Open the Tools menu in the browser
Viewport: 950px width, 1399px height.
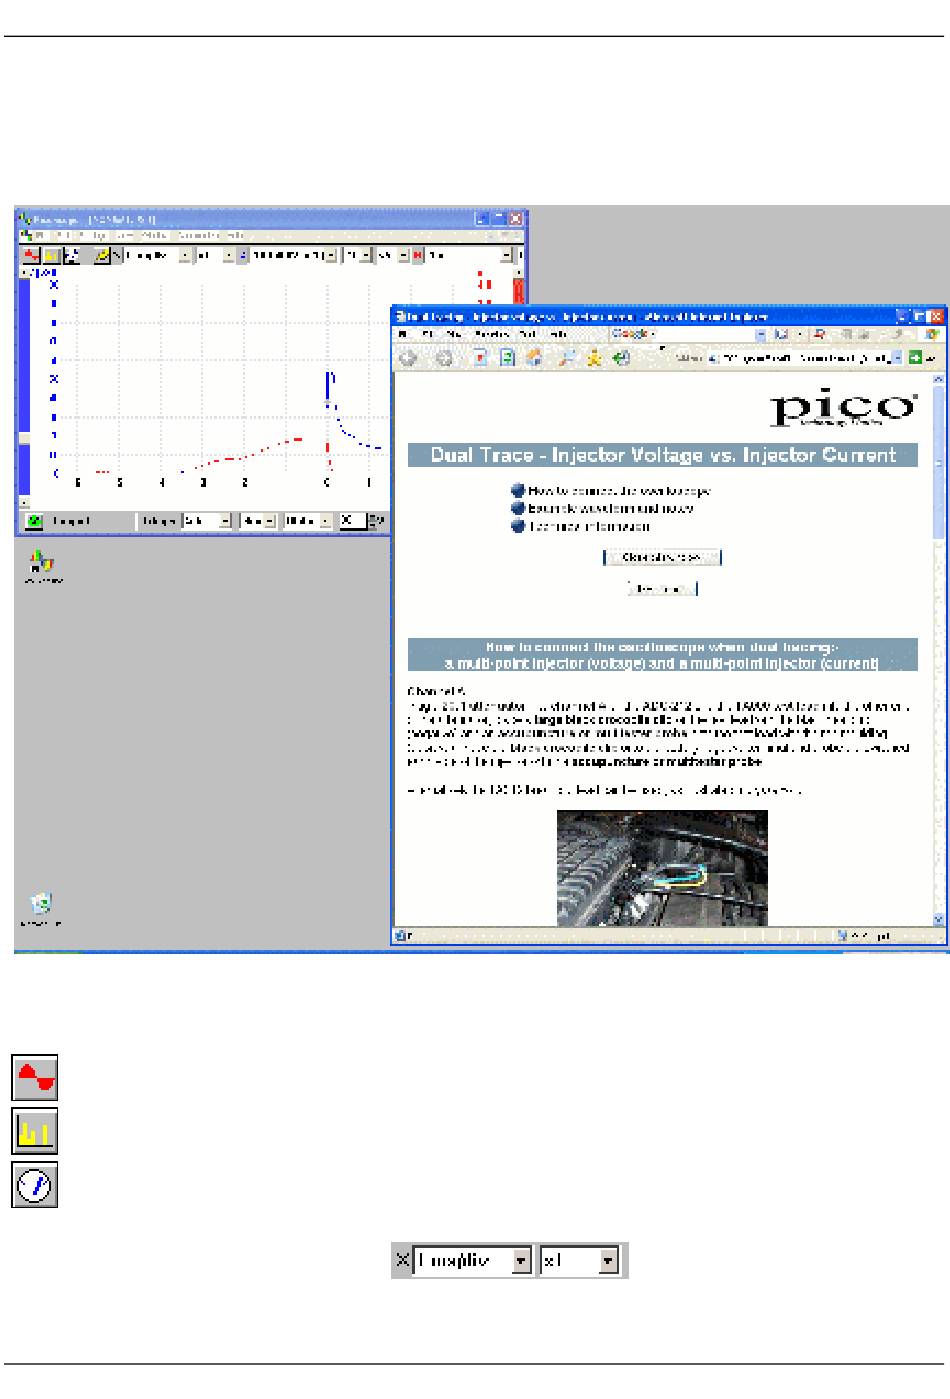point(529,334)
